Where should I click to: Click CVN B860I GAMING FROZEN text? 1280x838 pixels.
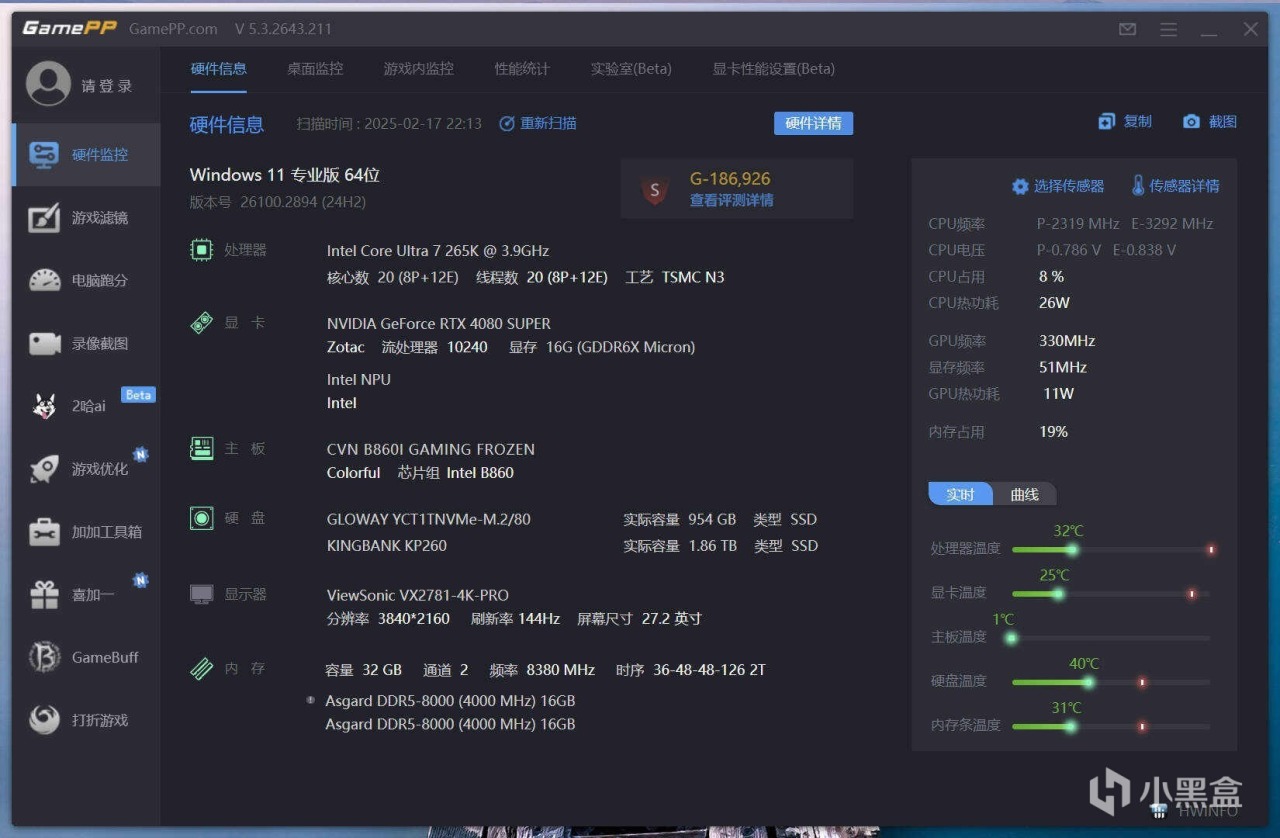431,449
